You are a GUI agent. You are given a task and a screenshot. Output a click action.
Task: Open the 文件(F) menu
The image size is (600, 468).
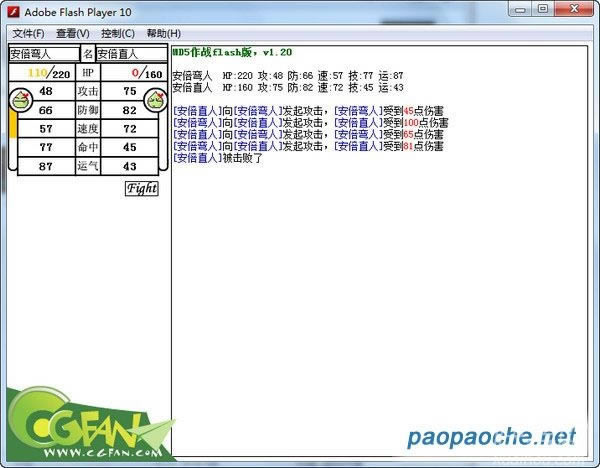[28, 33]
